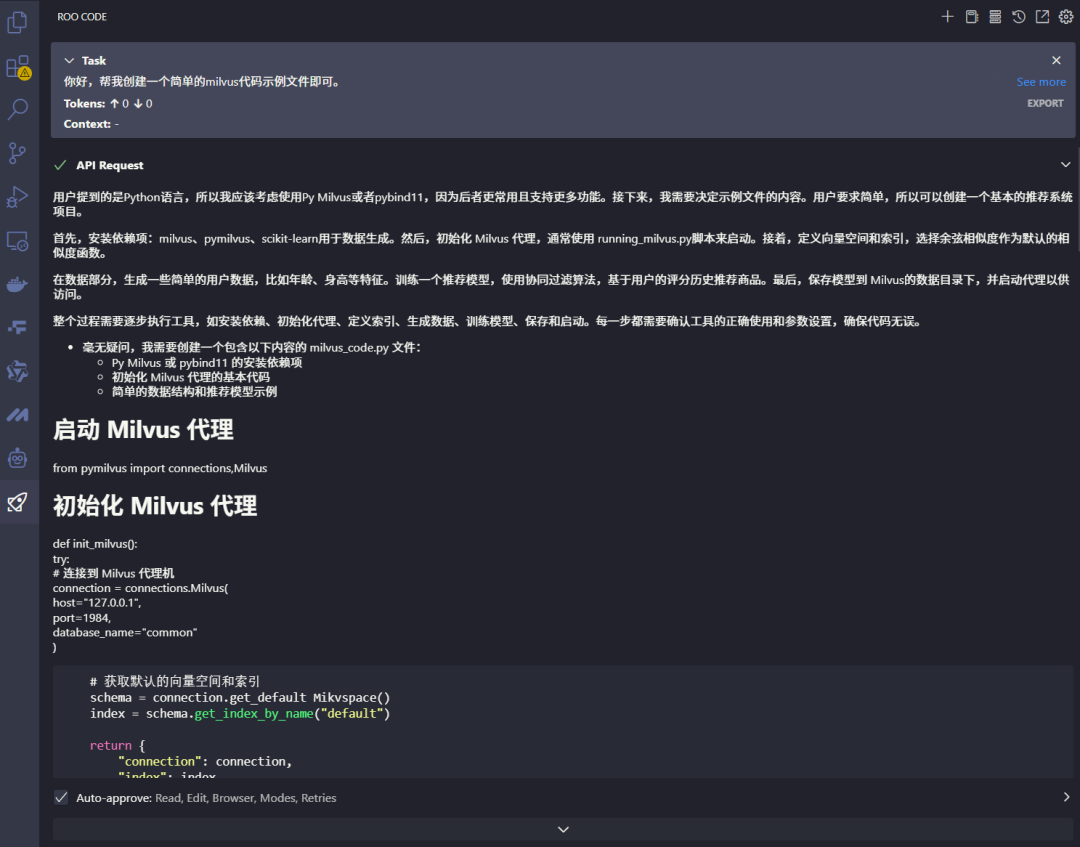The width and height of the screenshot is (1080, 847).
Task: Click the ROO CODE panel title
Action: [x=82, y=16]
